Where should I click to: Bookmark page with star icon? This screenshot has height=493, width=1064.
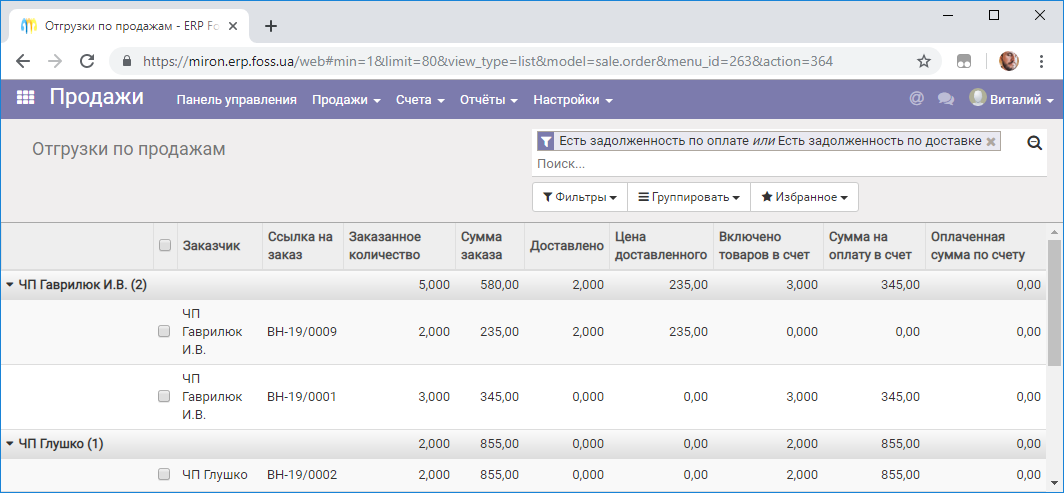pos(924,61)
